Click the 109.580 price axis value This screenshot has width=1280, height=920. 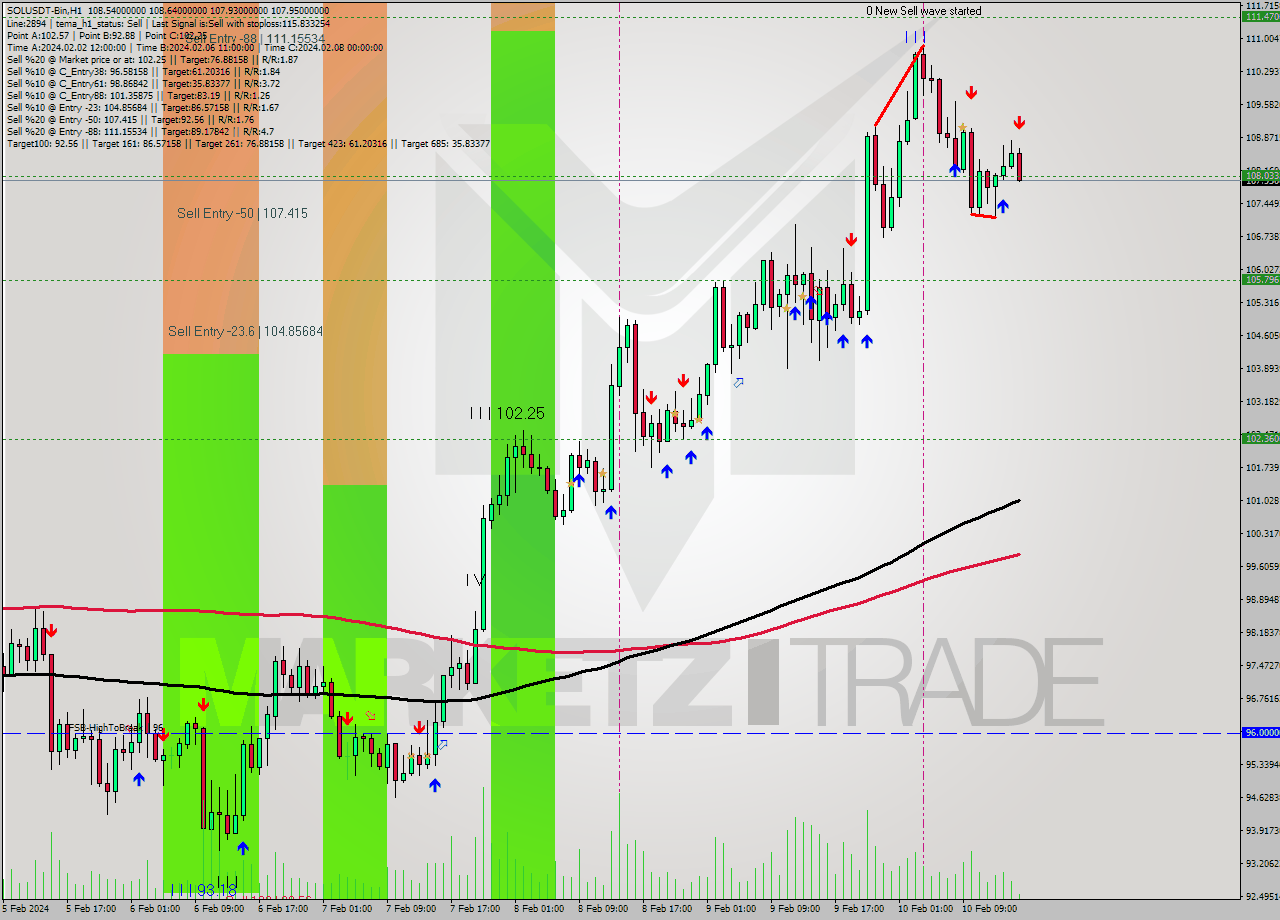[x=1260, y=104]
